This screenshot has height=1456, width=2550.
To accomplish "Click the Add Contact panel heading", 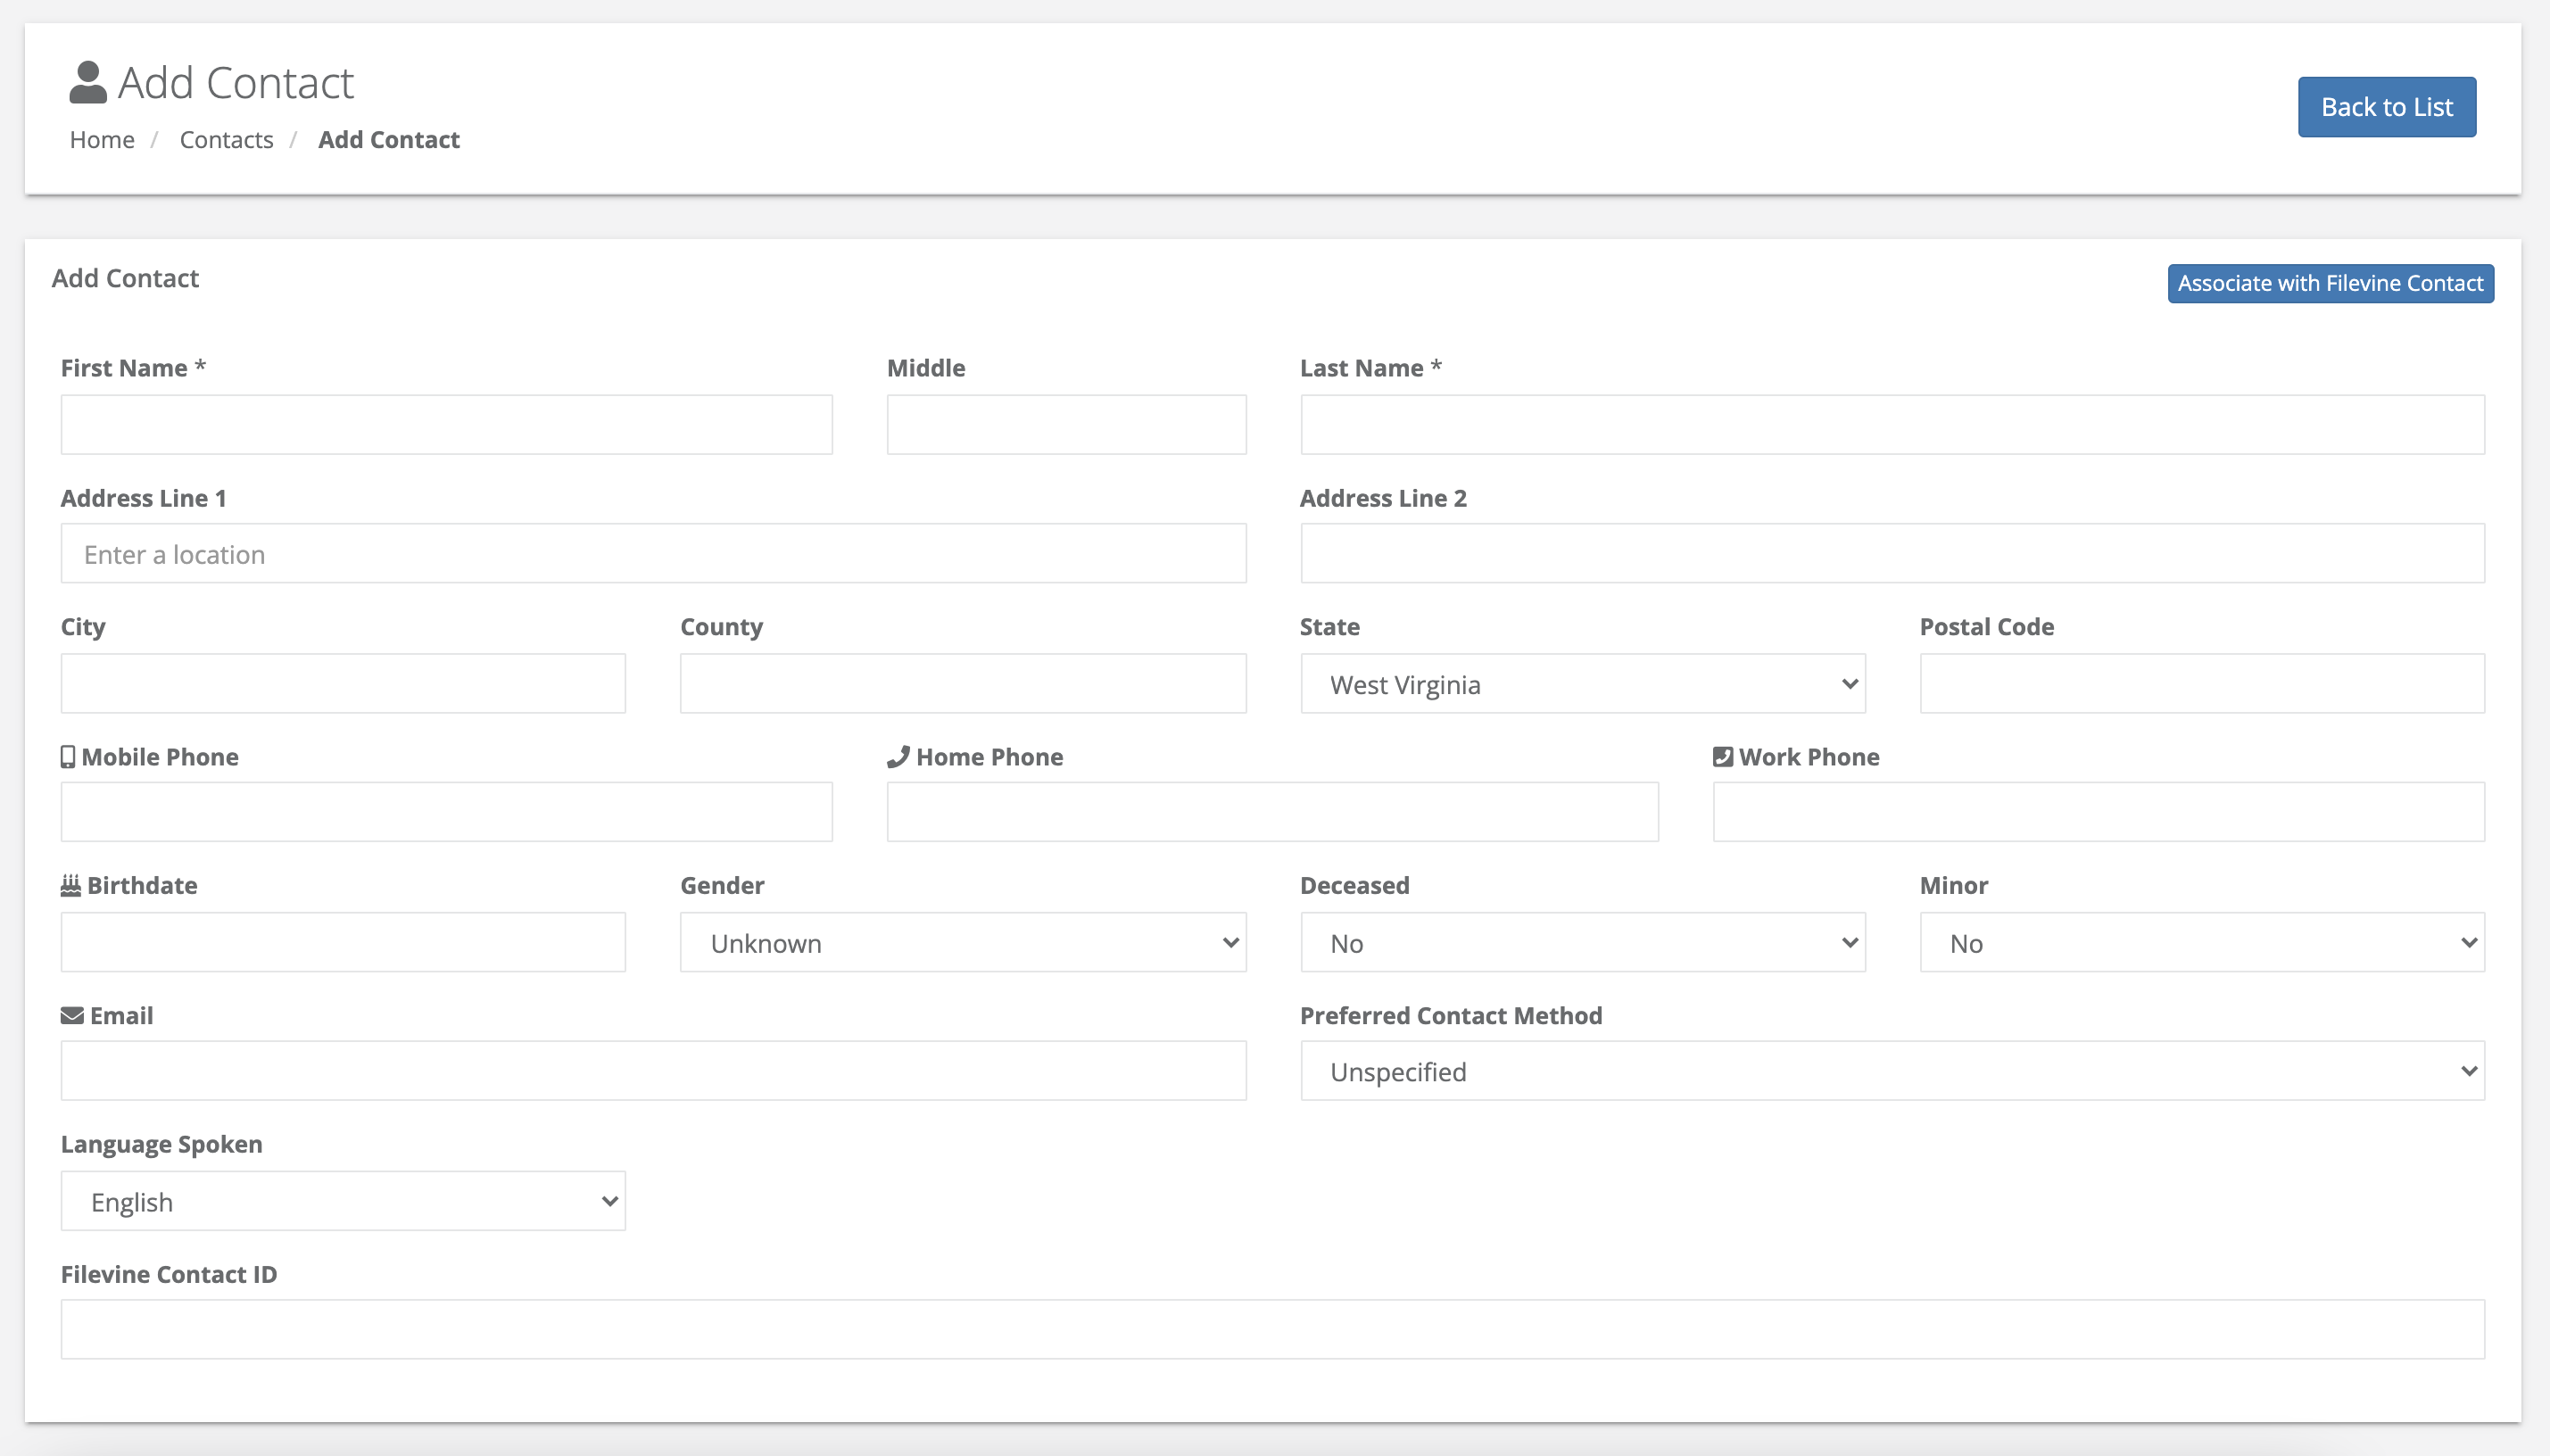I will [x=125, y=279].
